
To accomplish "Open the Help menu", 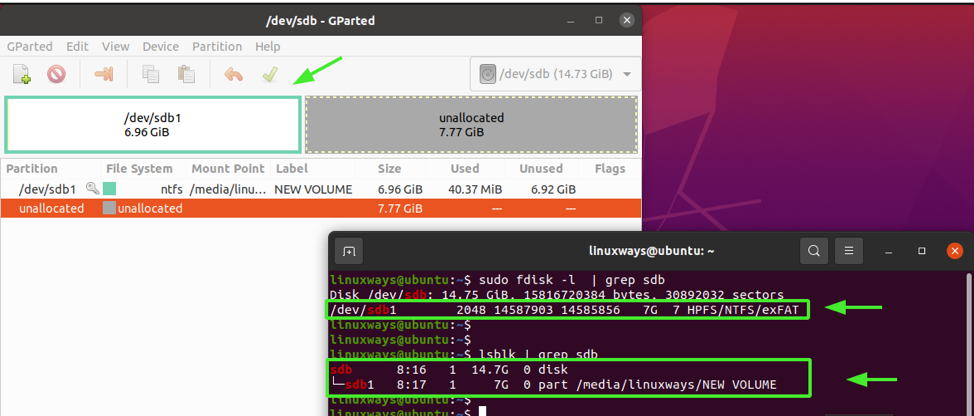I will coord(268,47).
